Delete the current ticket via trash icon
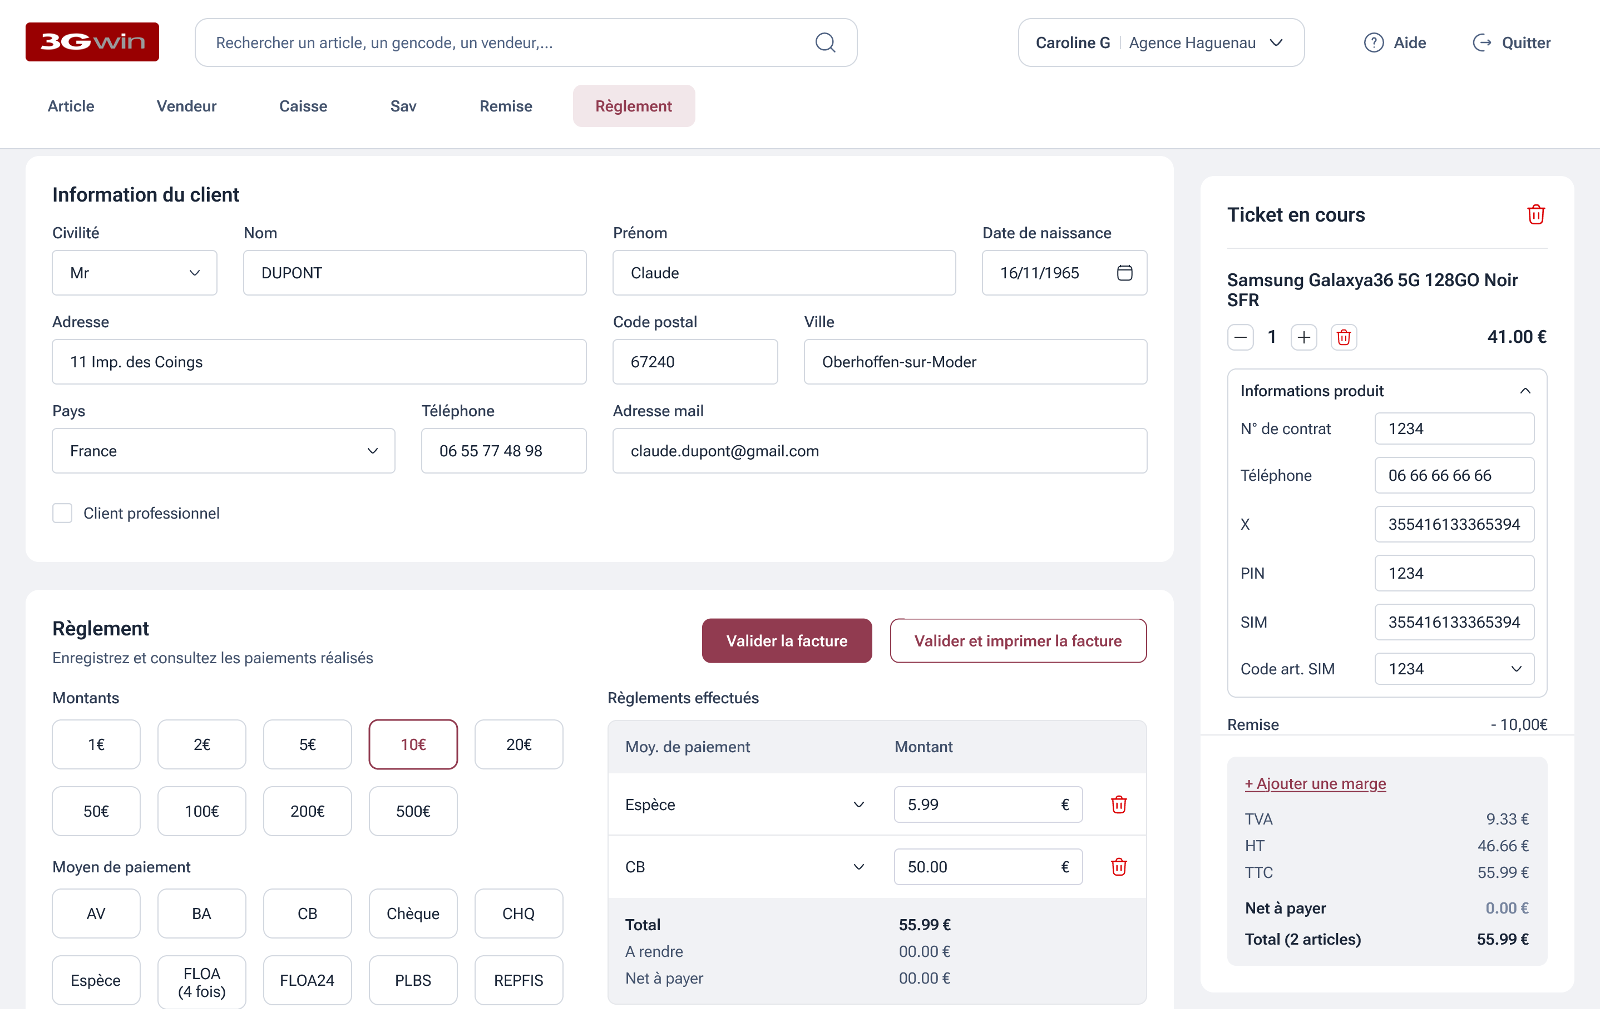Screen dimensions: 1600x1010 [x=1536, y=214]
